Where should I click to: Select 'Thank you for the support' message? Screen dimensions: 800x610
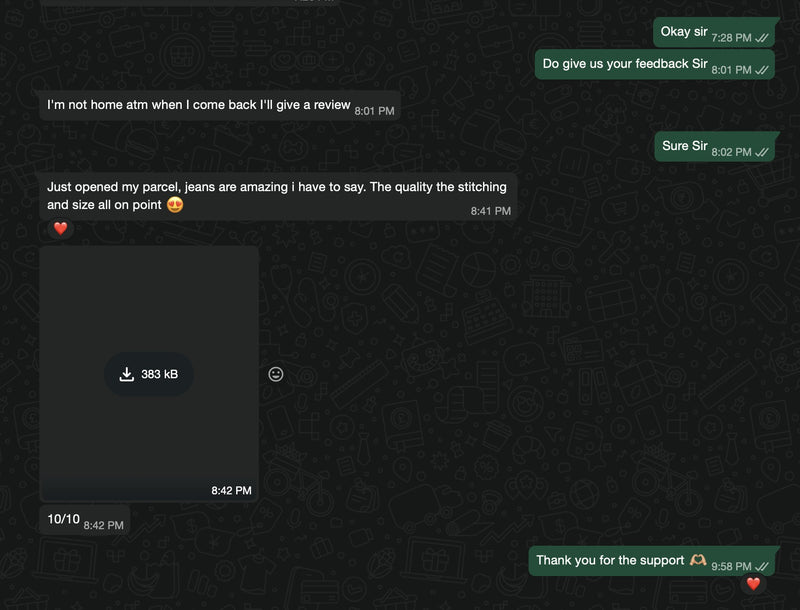coord(652,561)
